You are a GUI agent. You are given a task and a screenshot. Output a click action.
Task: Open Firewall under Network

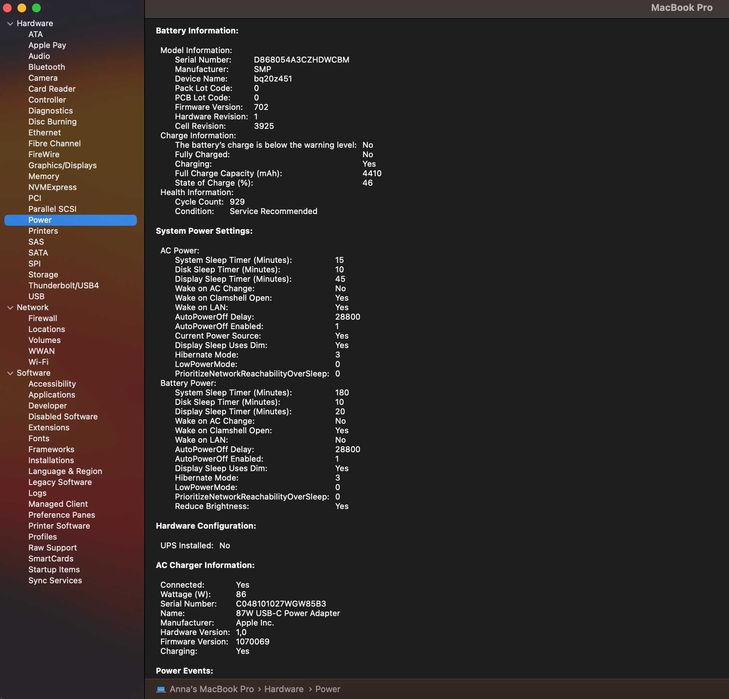point(42,319)
